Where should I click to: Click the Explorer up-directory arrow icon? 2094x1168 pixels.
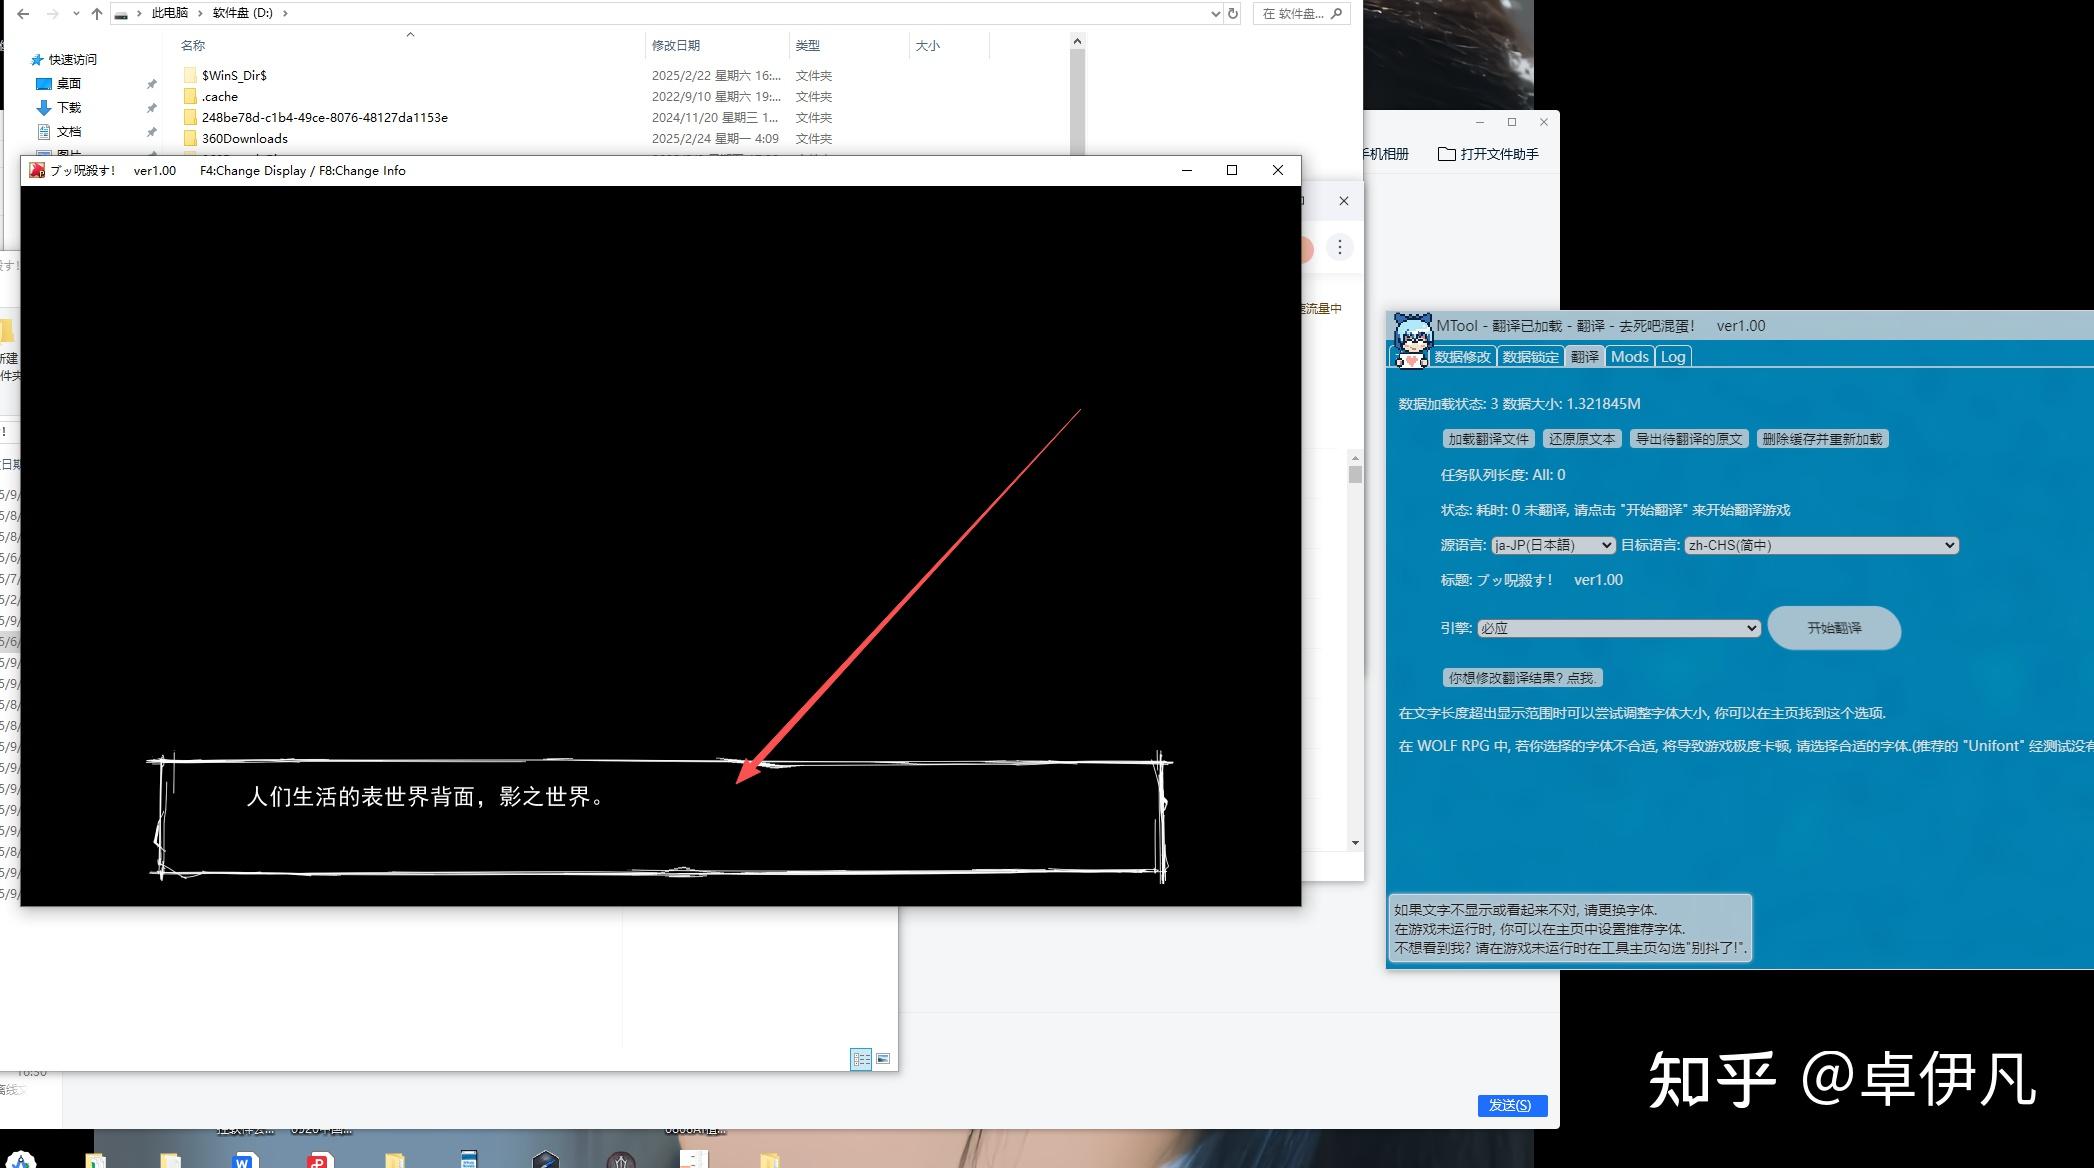click(96, 13)
